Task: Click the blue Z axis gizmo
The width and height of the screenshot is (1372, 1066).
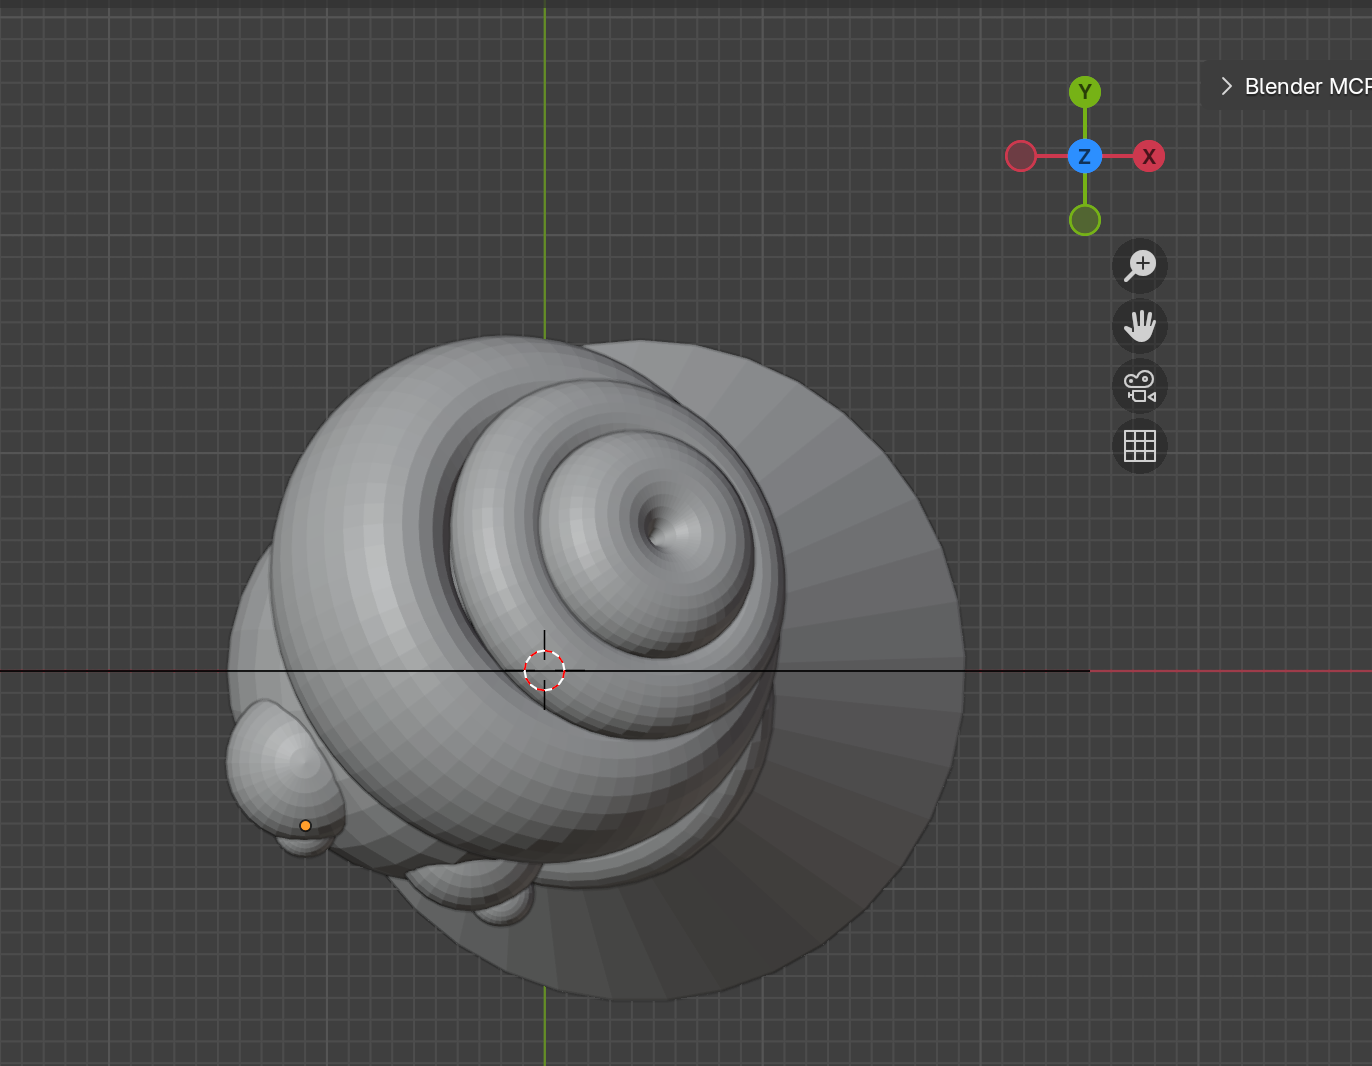Action: (1085, 156)
